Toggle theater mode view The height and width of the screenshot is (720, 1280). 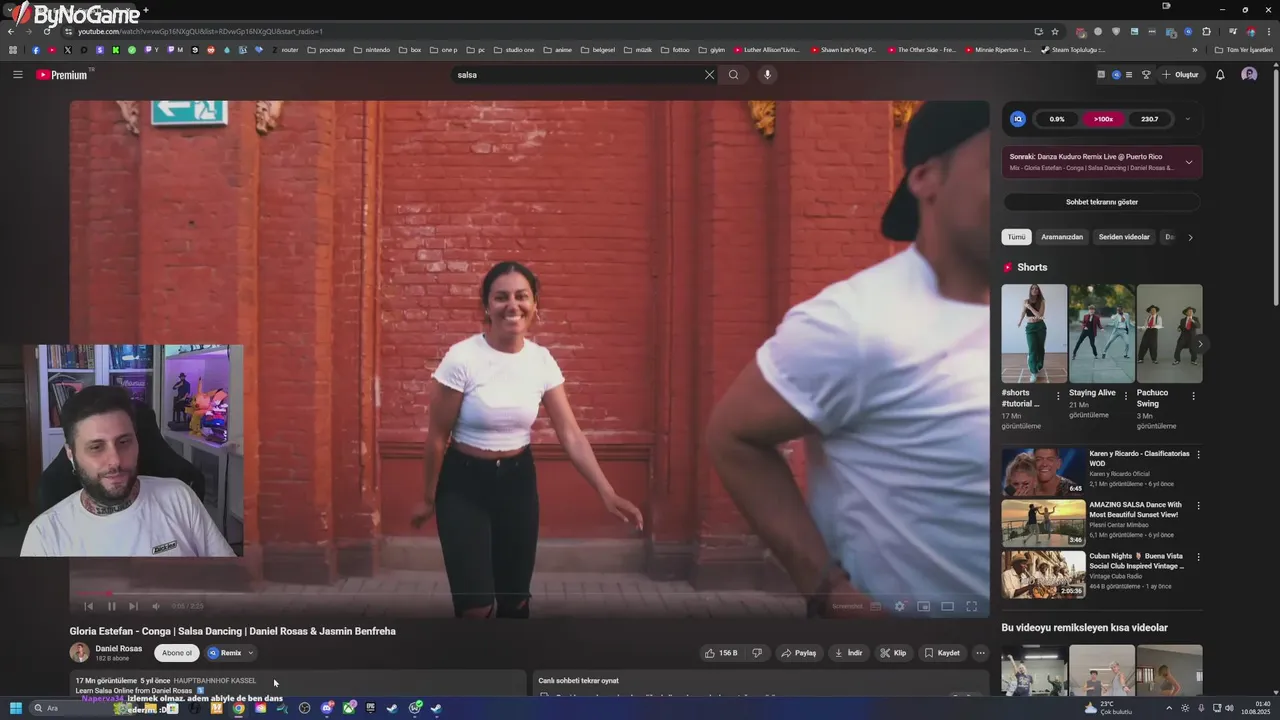(x=947, y=606)
